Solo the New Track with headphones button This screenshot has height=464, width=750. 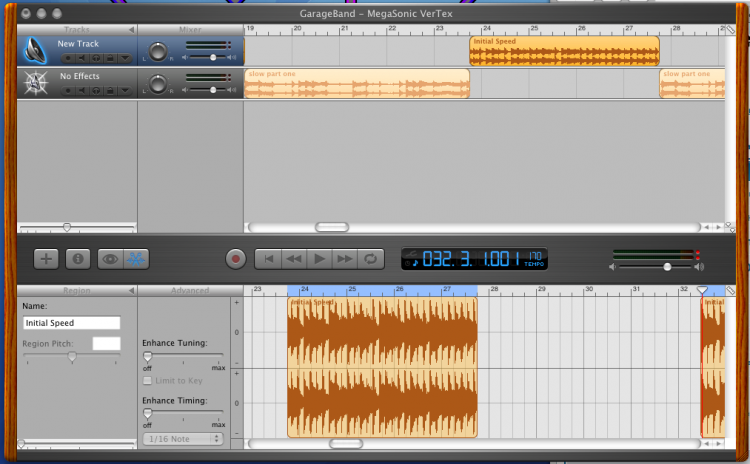[96, 58]
